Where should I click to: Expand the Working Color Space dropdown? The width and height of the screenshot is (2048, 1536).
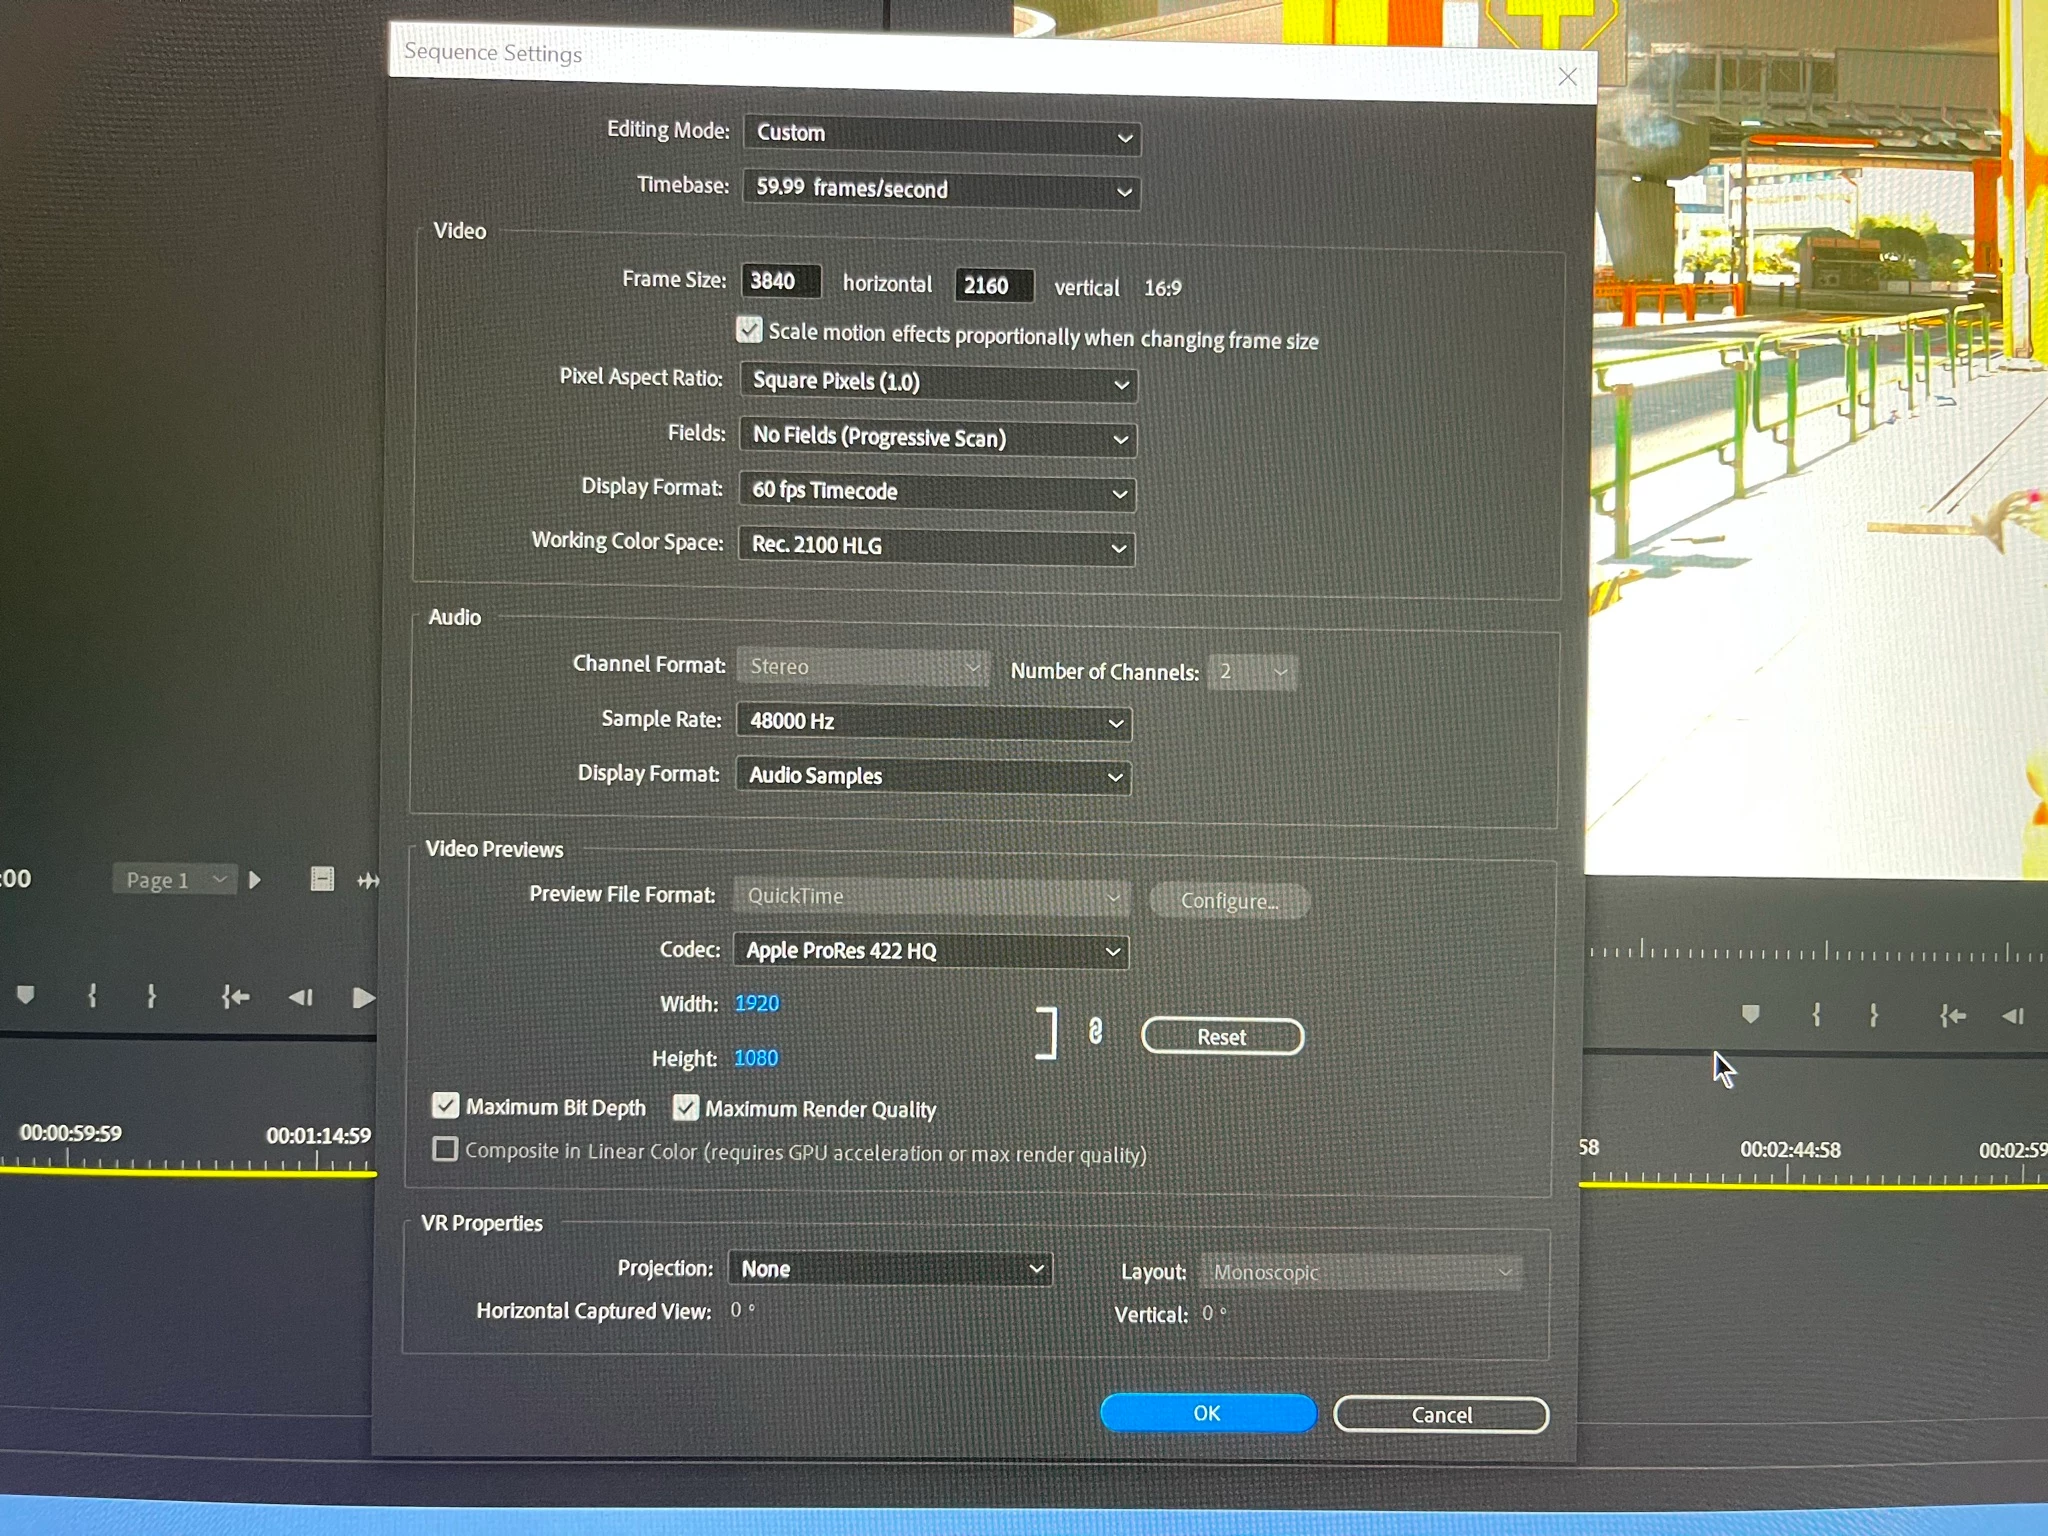click(x=936, y=546)
